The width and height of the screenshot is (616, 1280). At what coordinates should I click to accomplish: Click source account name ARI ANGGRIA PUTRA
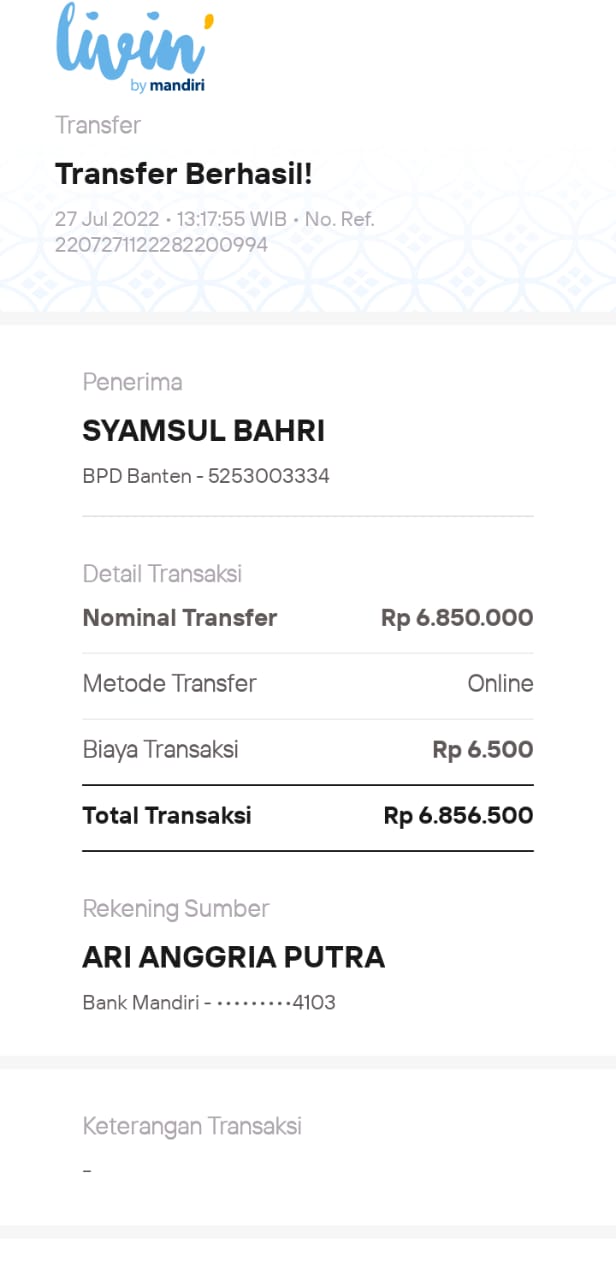tap(233, 958)
